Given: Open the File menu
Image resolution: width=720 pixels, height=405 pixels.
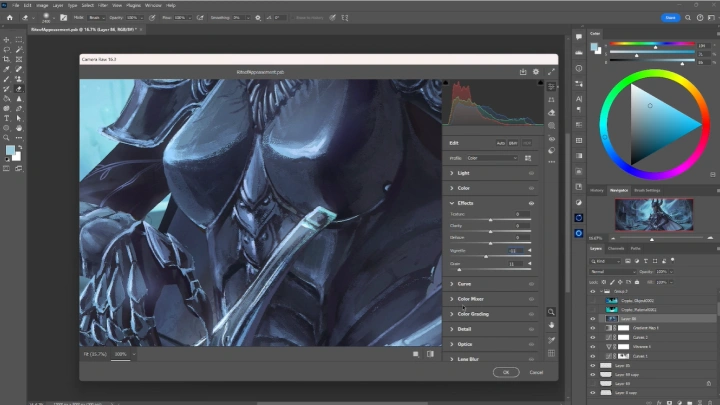Looking at the screenshot, I should click(15, 6).
